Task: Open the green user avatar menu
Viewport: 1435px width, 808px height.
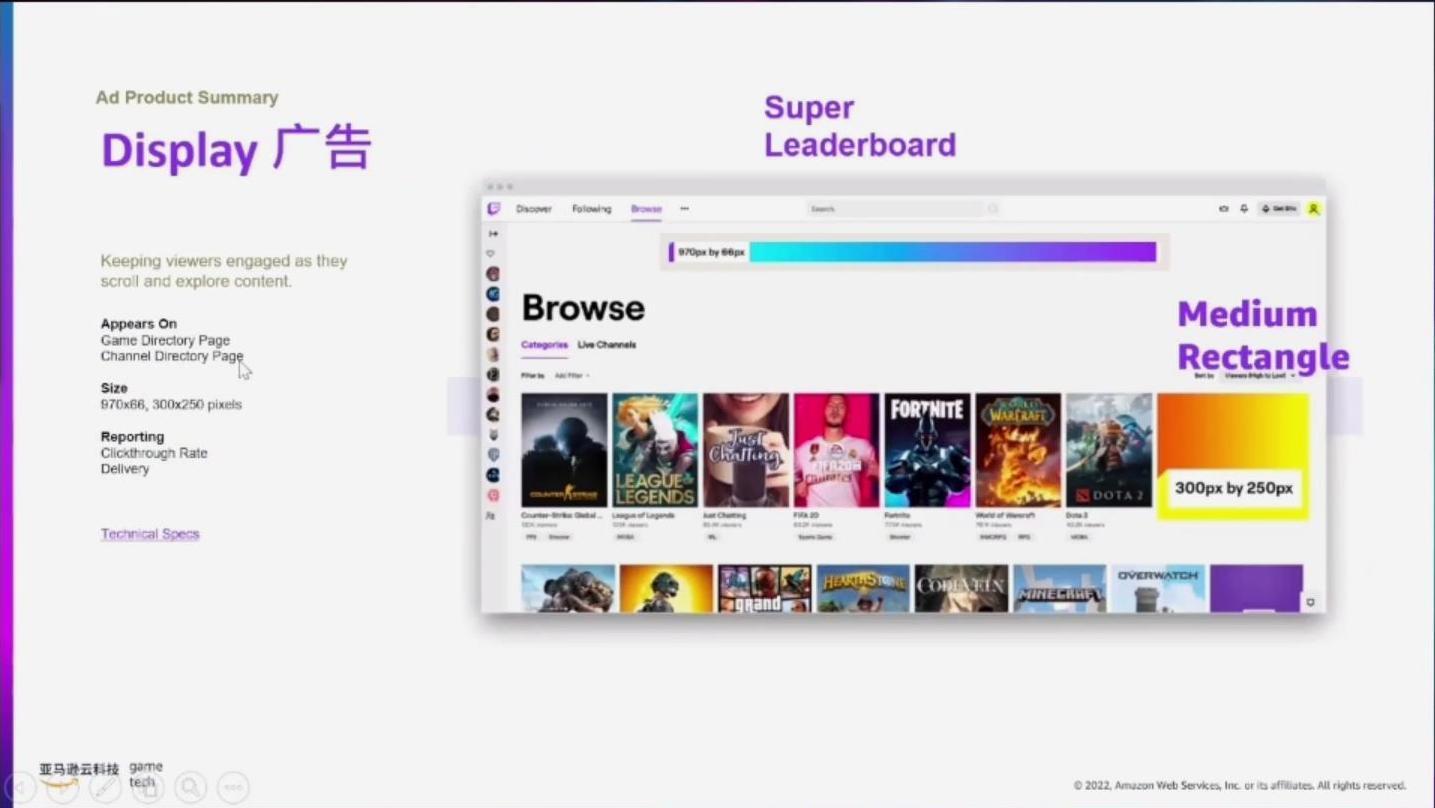Action: [x=1314, y=209]
